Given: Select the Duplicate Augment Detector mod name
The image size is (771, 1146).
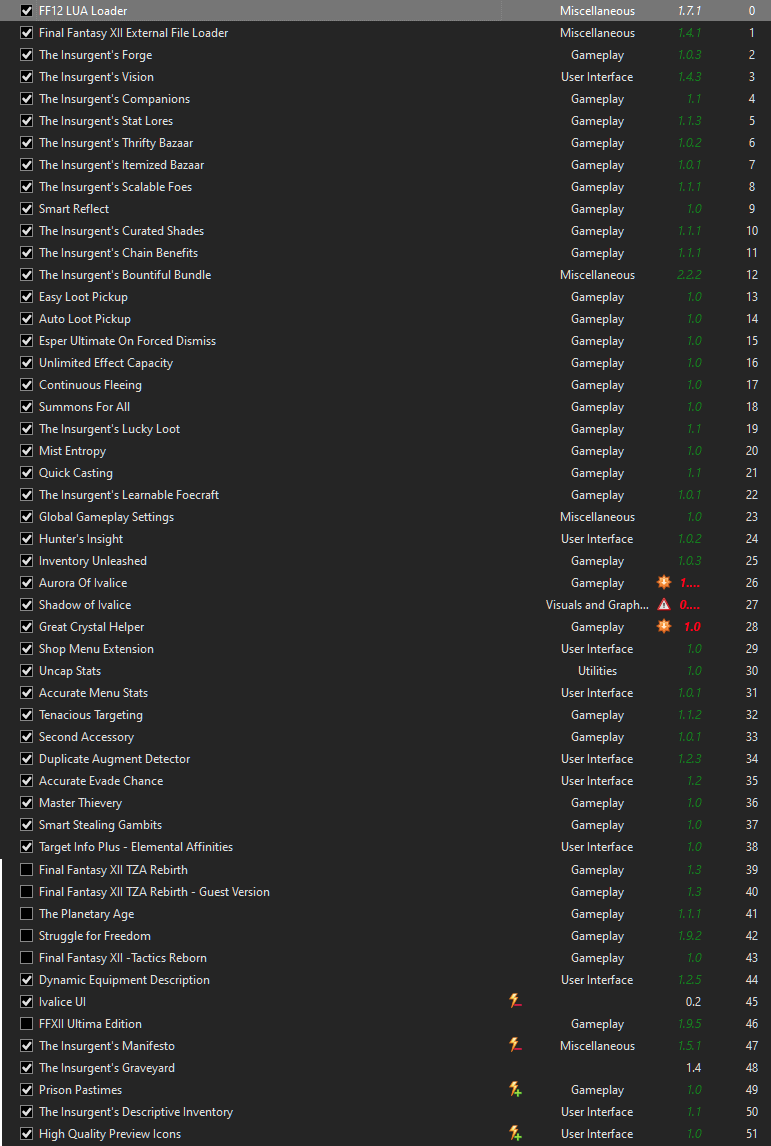Looking at the screenshot, I should (115, 759).
